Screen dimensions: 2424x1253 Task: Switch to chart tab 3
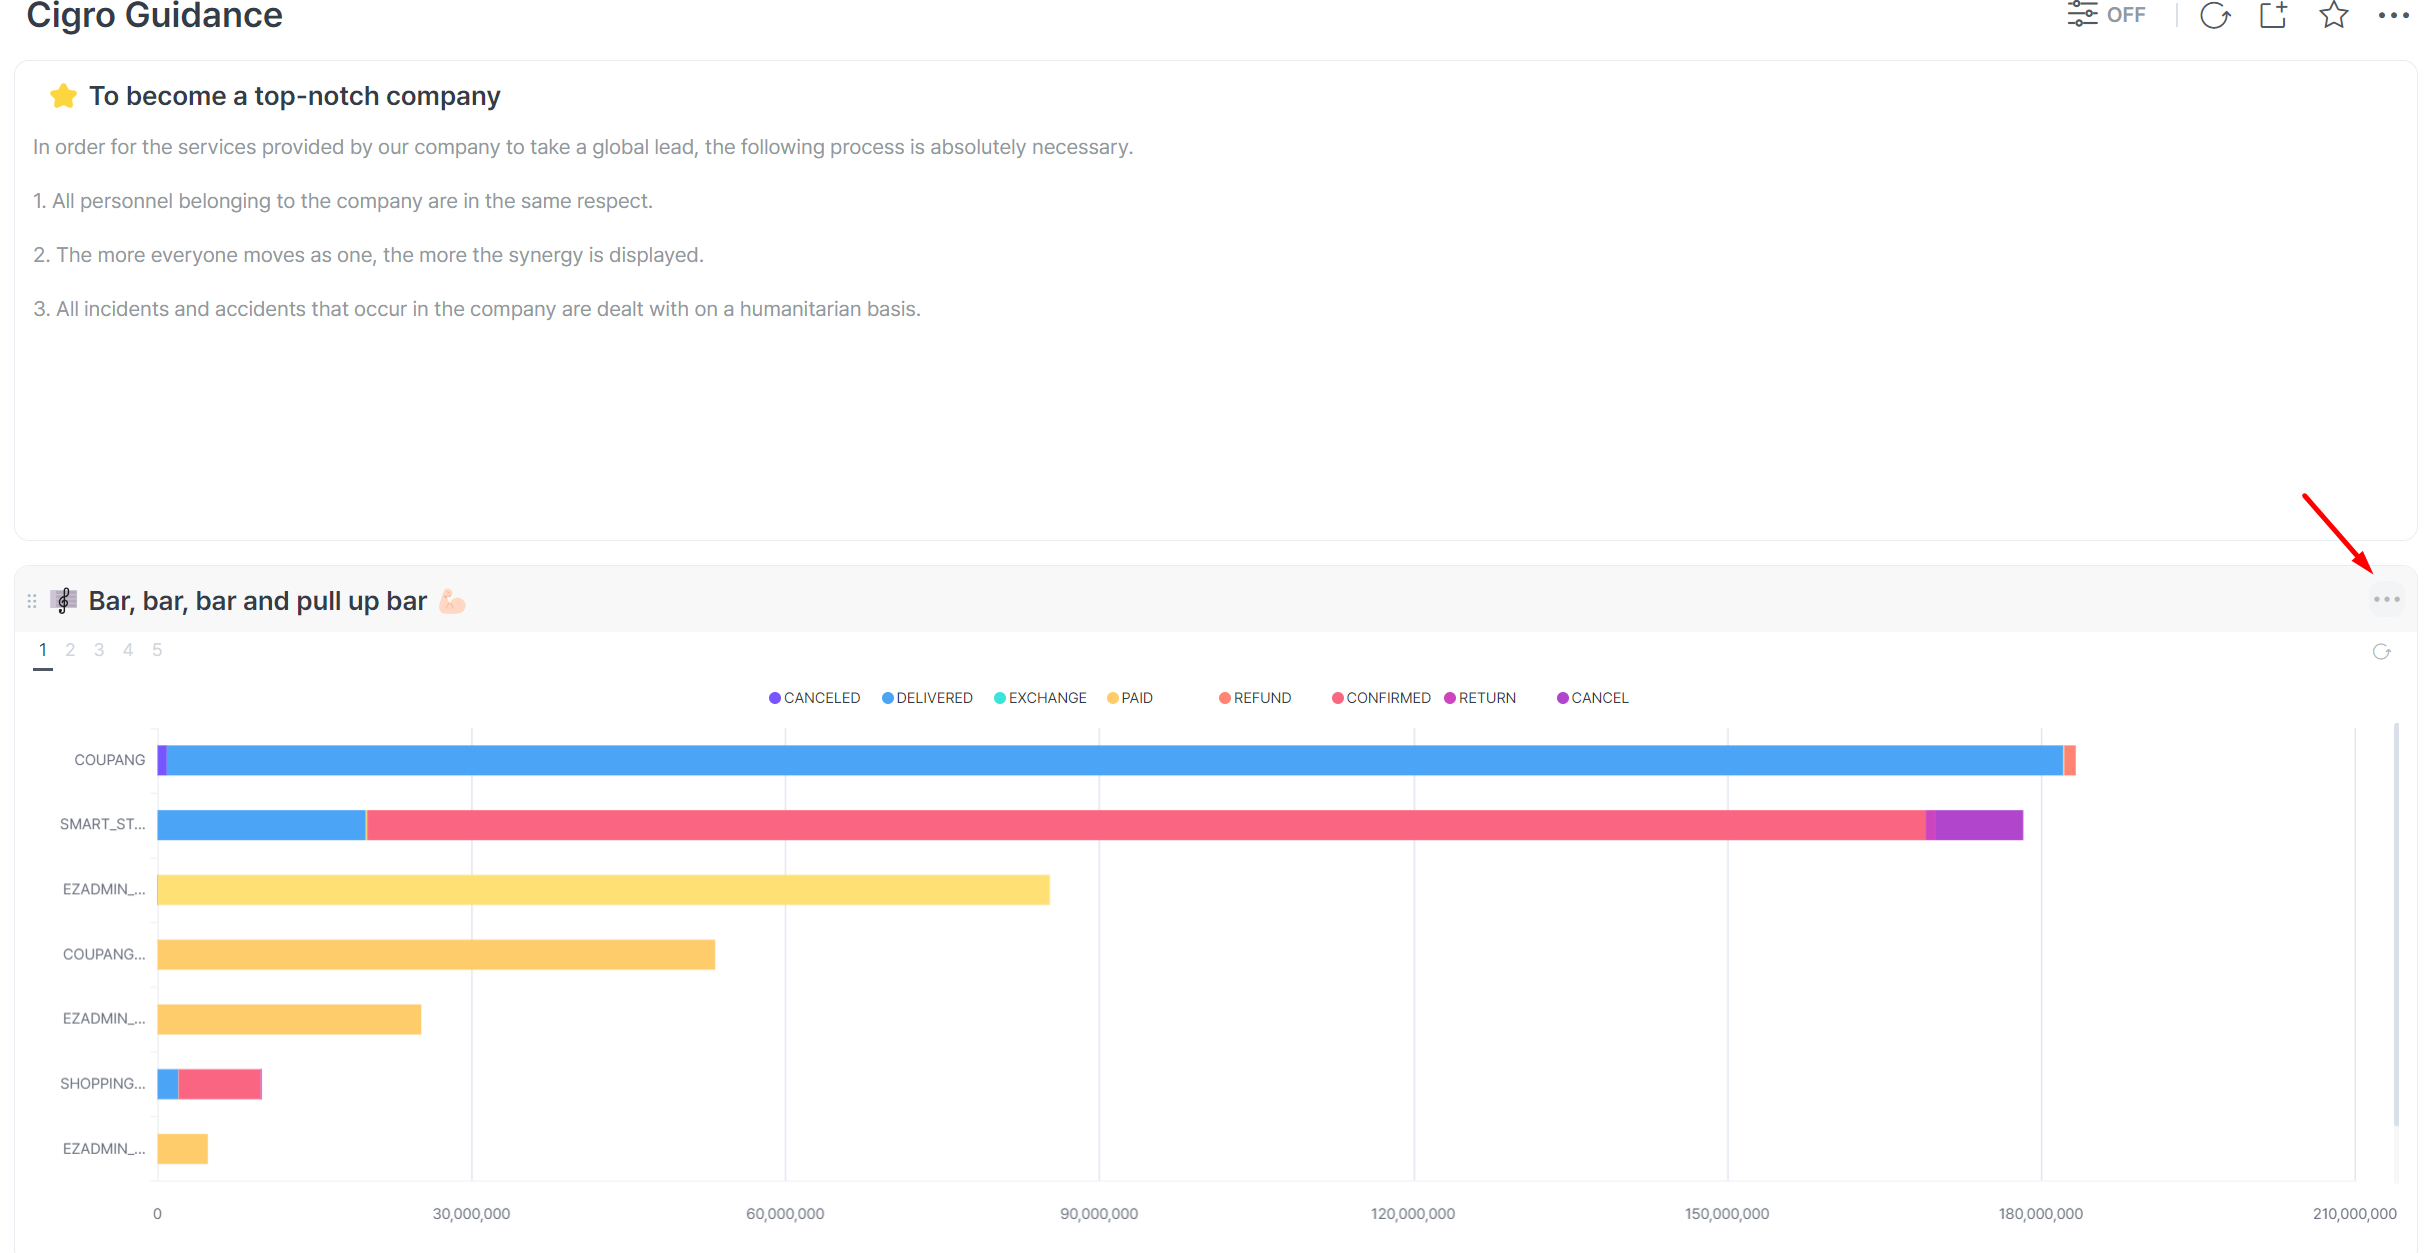[x=99, y=650]
